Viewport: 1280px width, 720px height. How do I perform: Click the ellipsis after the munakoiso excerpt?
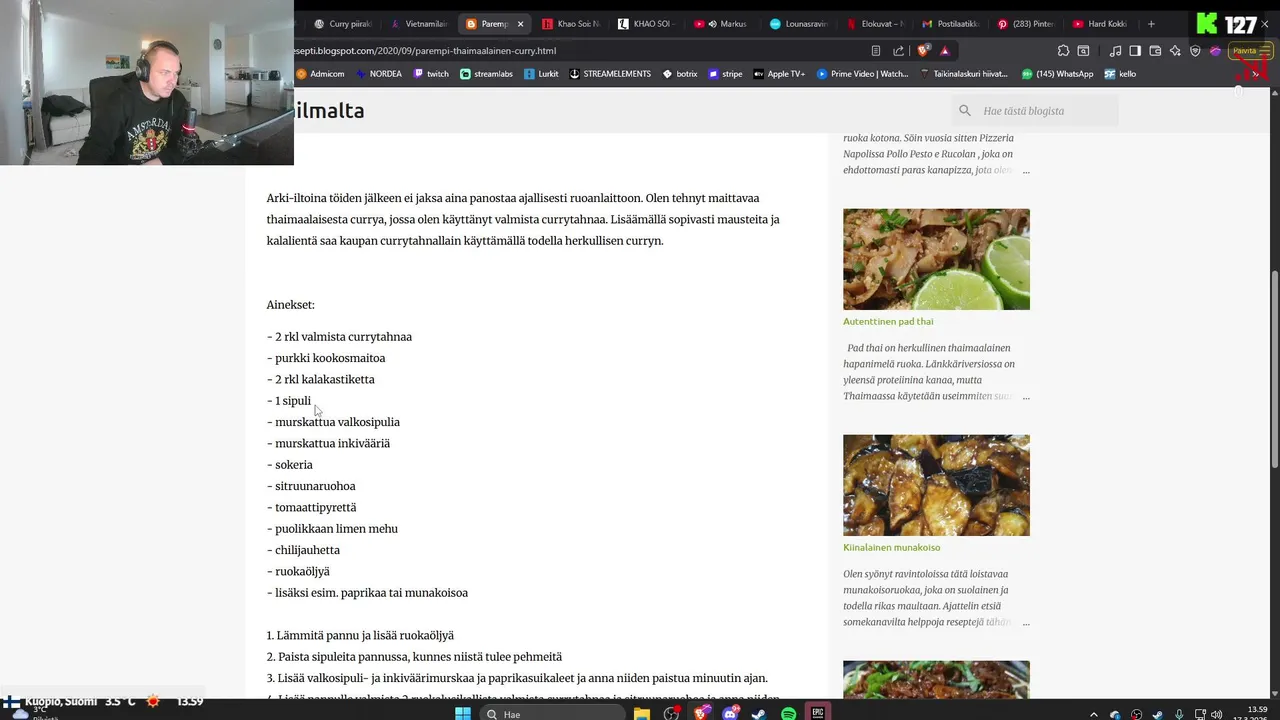tap(1025, 623)
